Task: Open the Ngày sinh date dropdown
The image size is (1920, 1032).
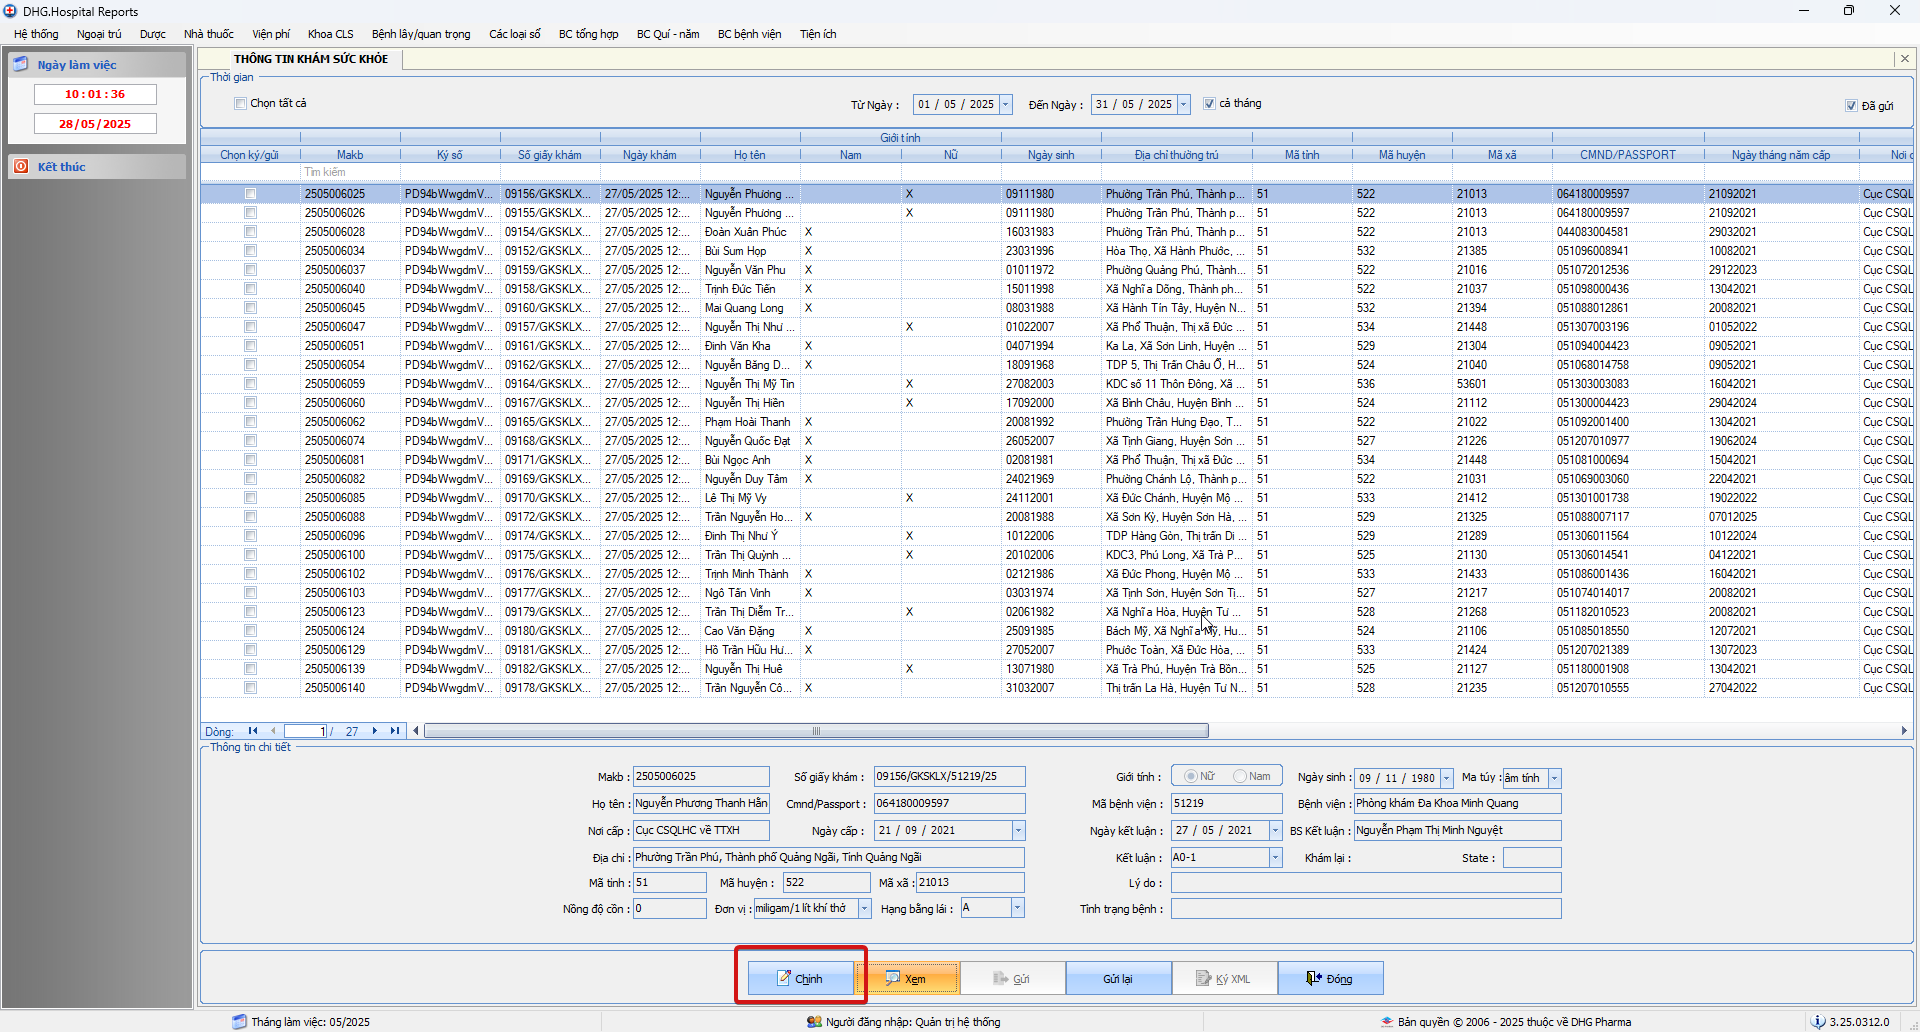Action: (1447, 778)
